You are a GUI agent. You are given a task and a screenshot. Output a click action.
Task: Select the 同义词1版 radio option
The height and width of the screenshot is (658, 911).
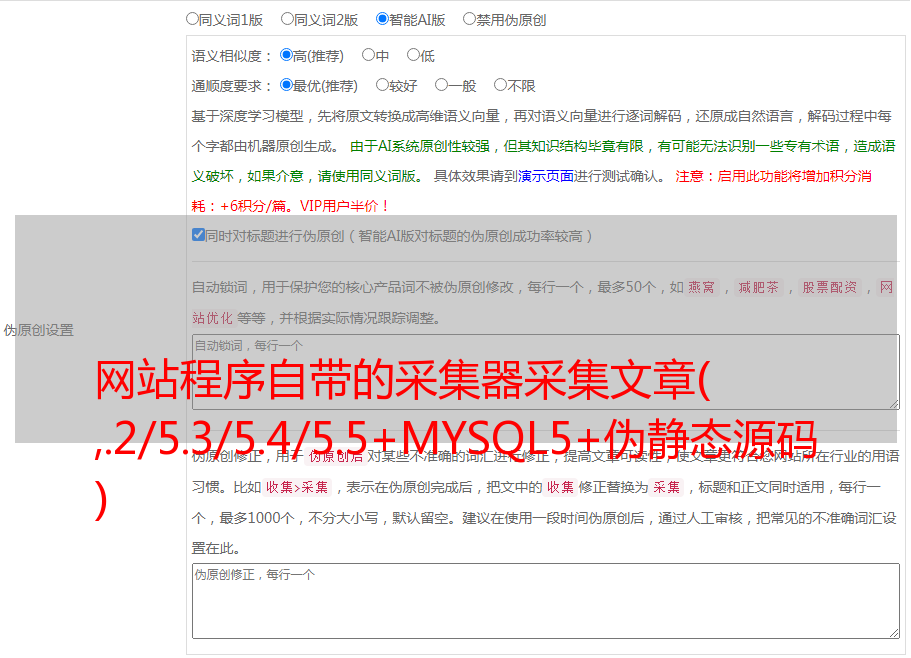[x=192, y=19]
